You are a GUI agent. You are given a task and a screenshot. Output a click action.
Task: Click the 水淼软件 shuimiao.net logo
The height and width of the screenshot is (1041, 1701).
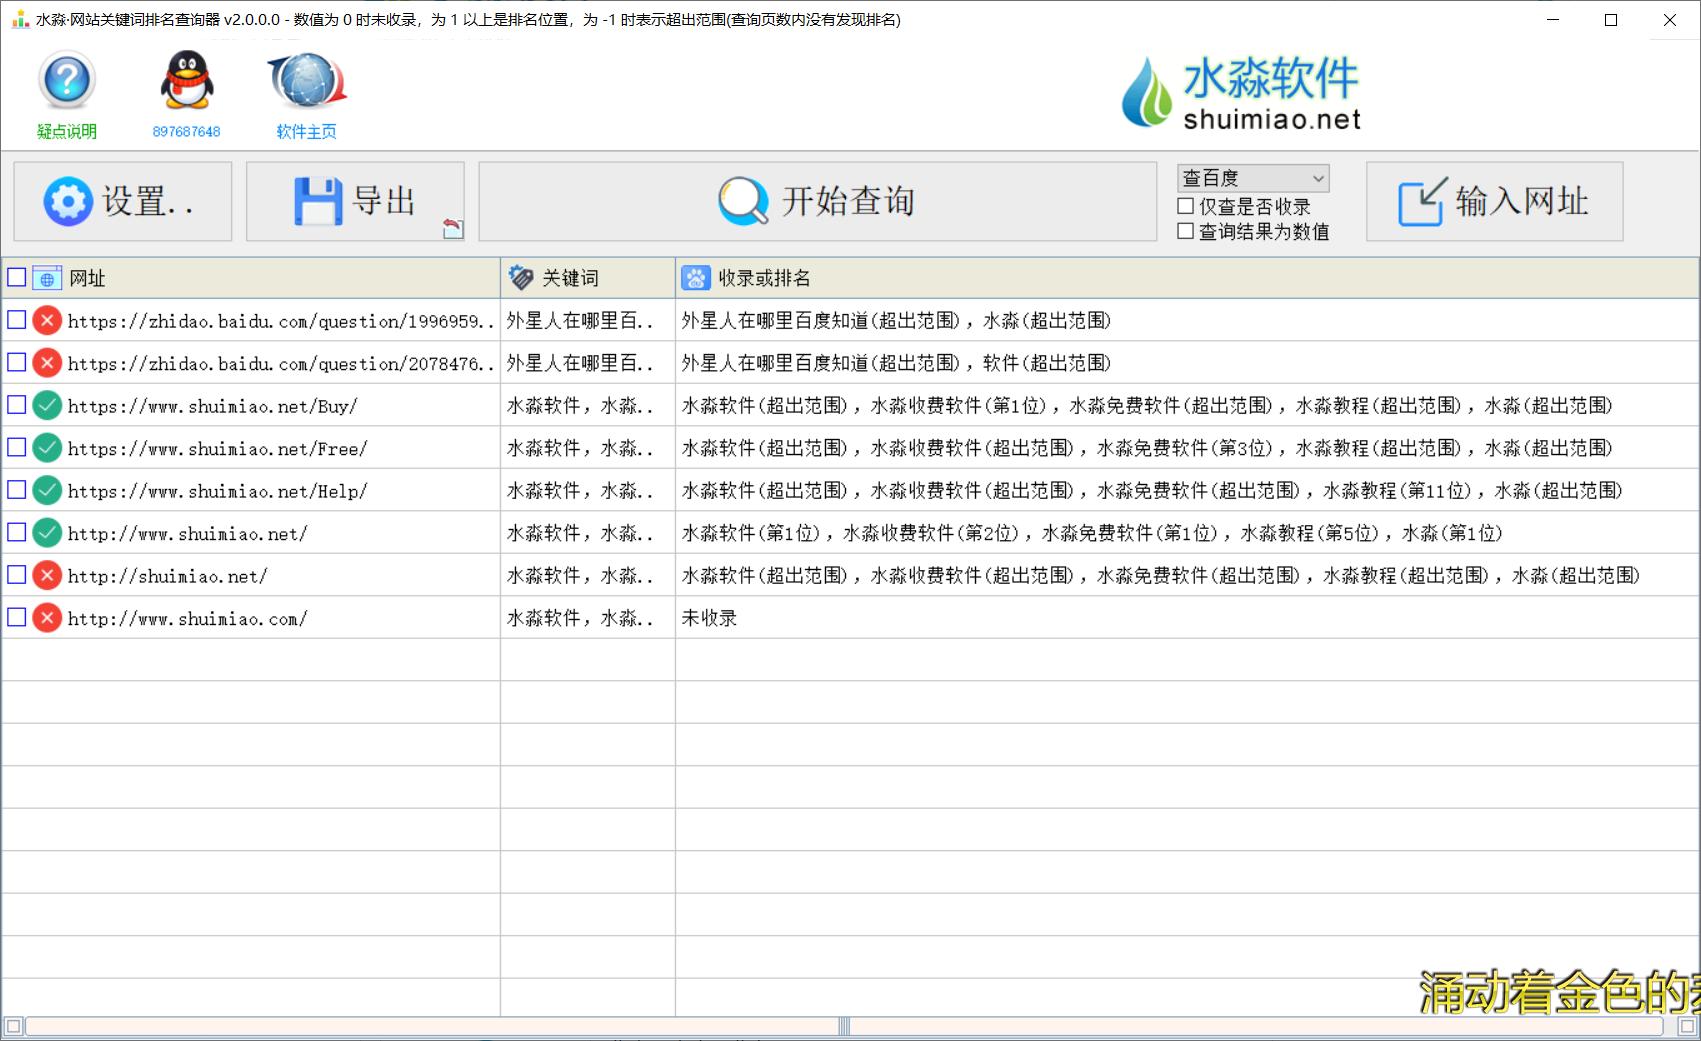tap(1241, 93)
